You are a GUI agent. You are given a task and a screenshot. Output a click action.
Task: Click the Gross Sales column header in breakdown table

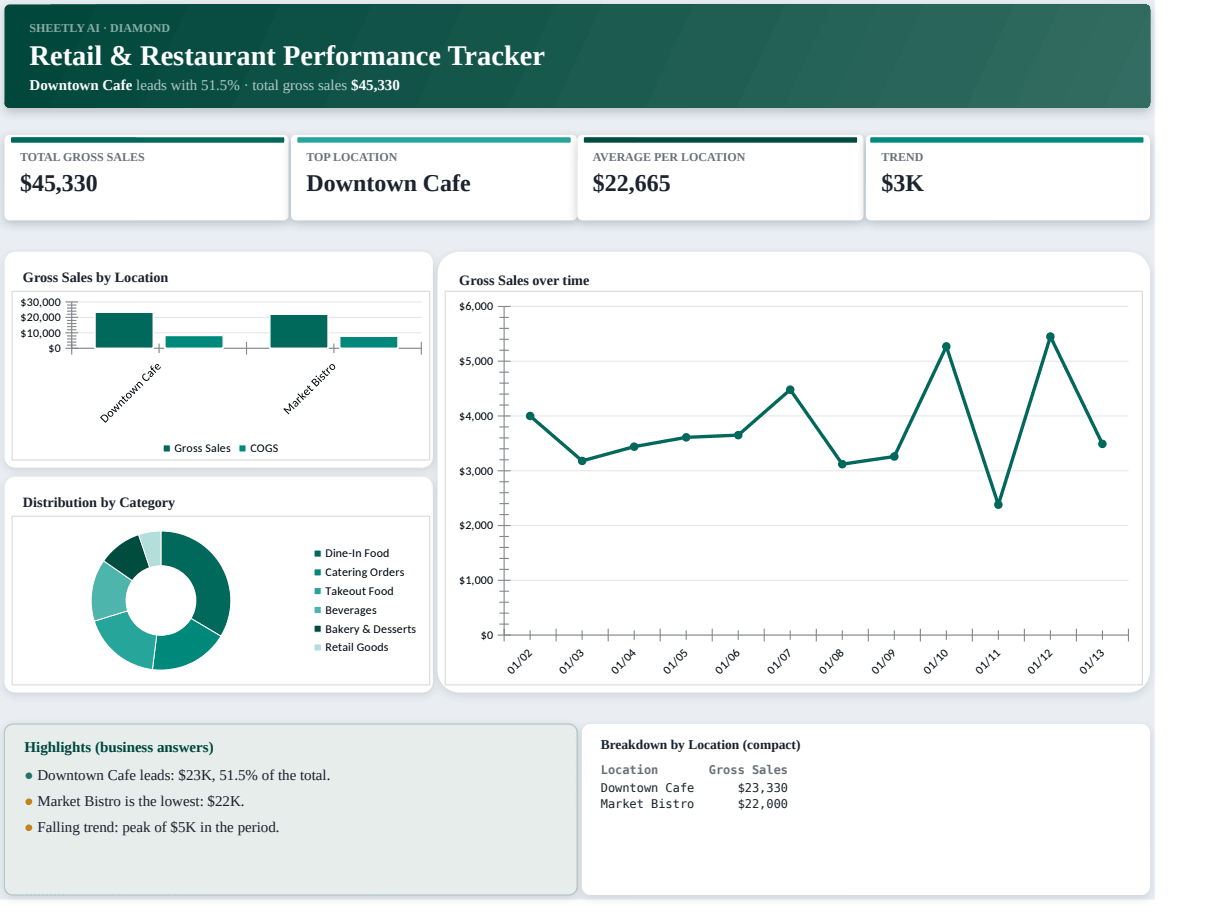(x=748, y=770)
